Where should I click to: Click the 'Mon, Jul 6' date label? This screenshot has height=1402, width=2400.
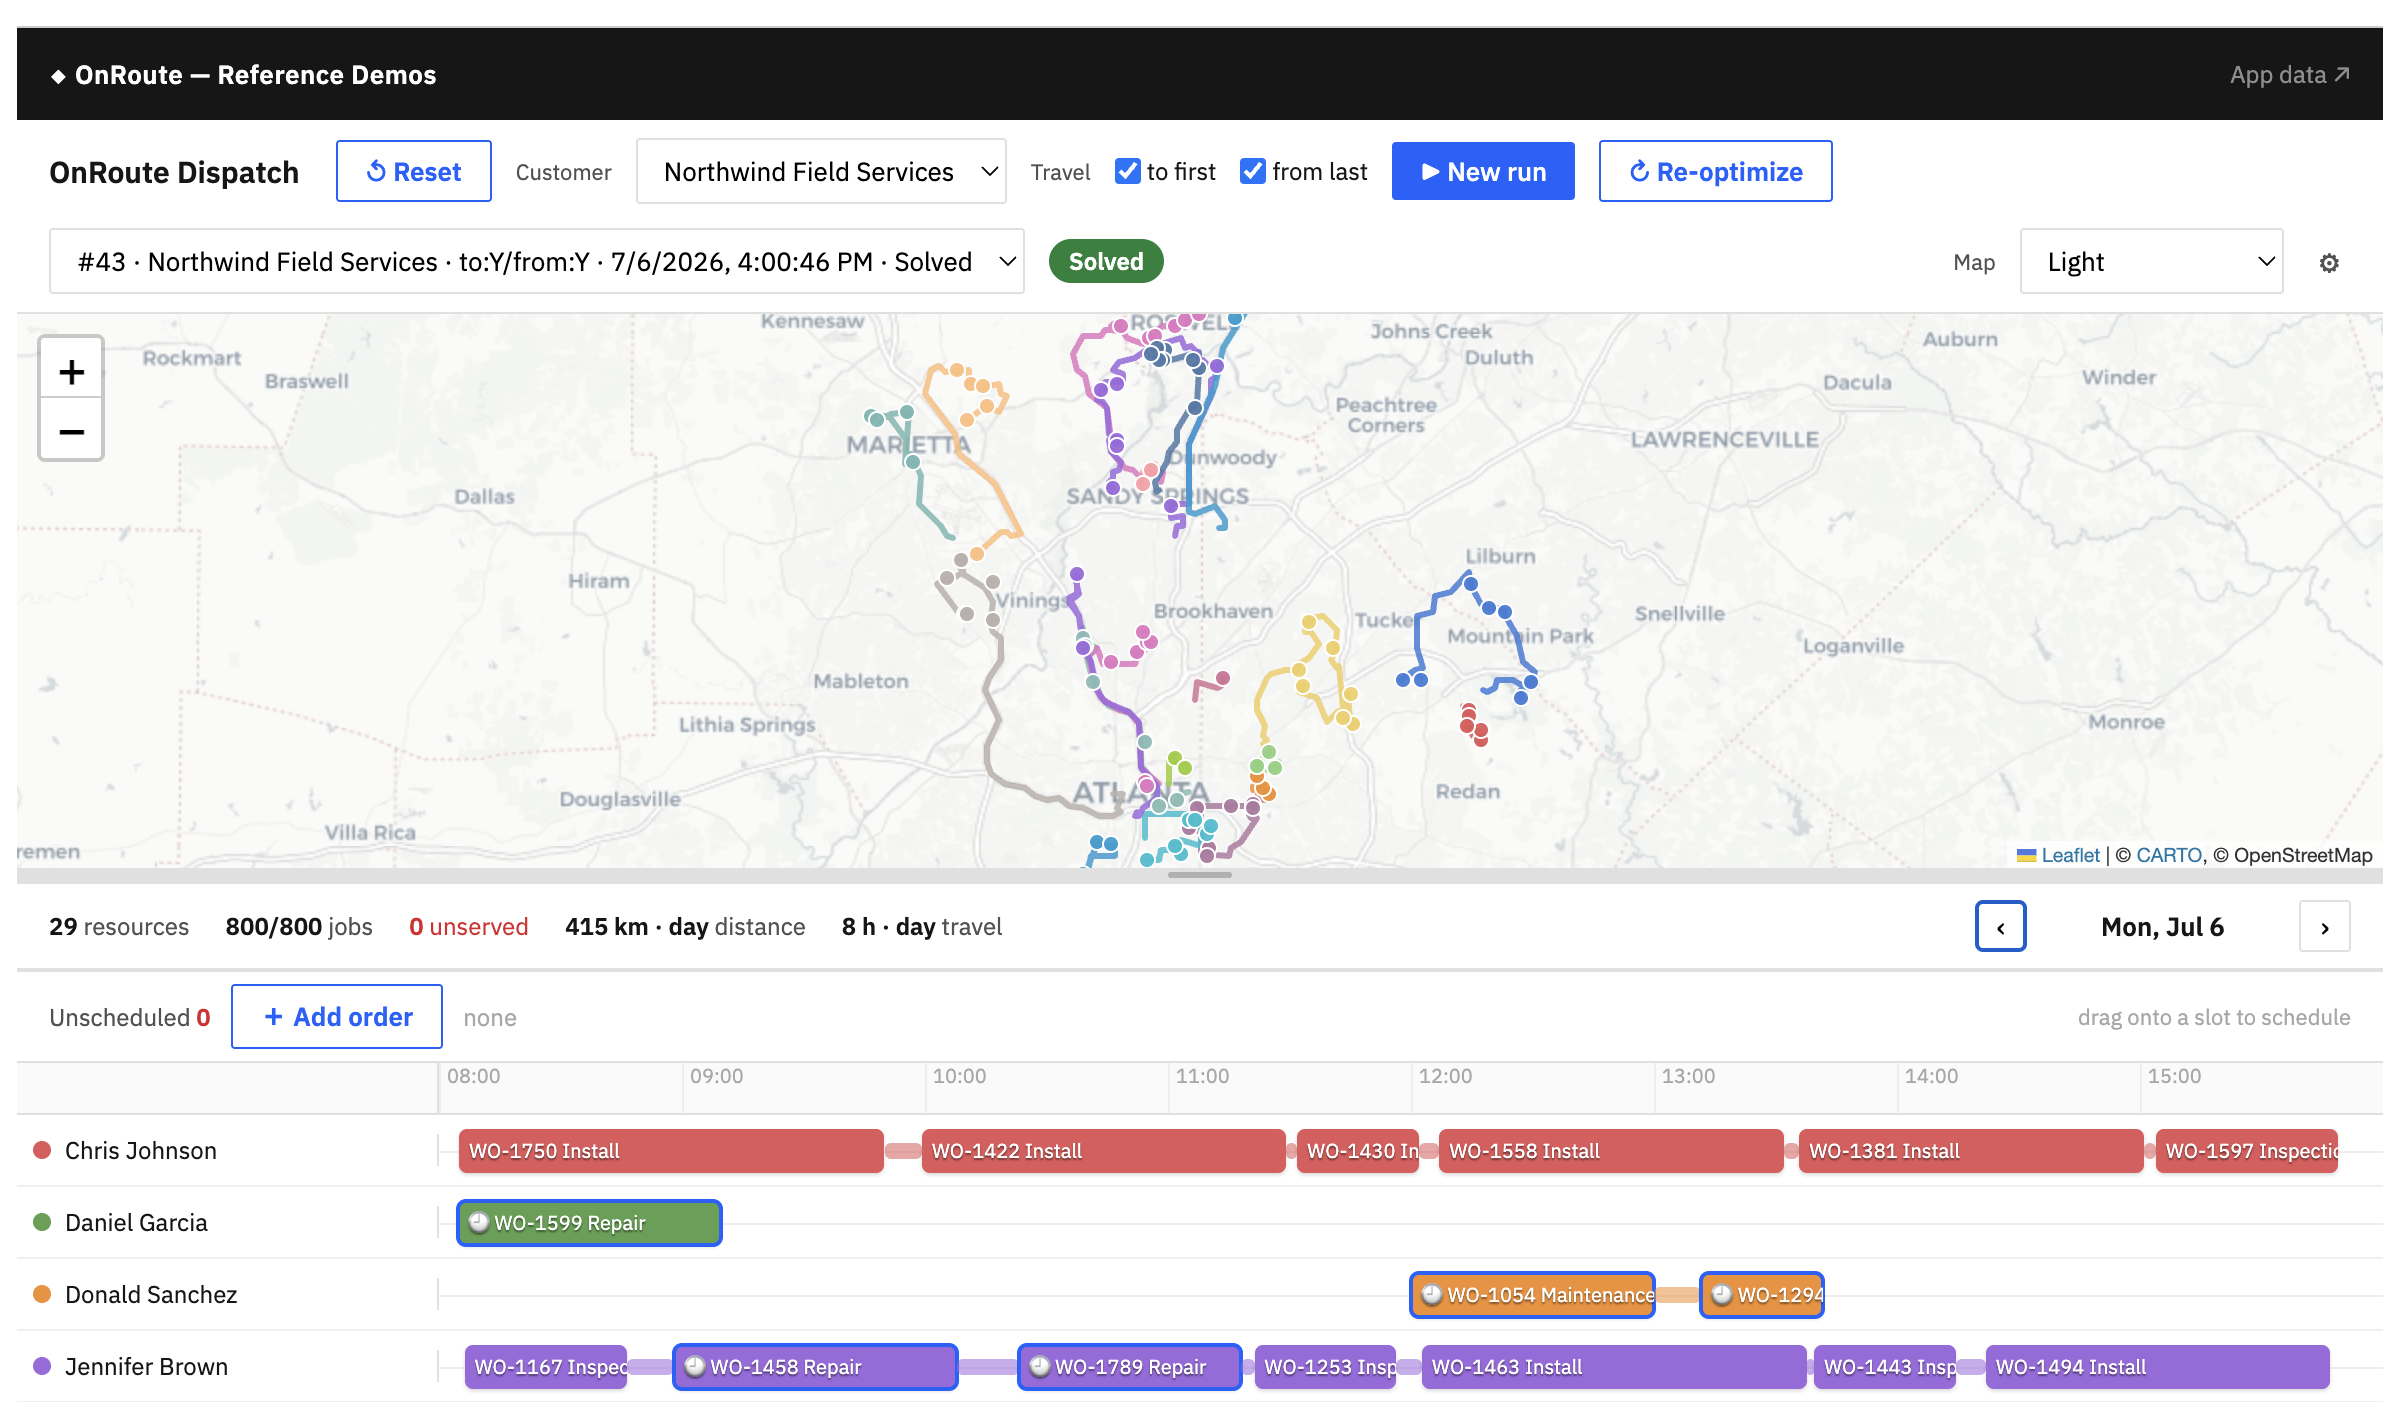click(x=2162, y=927)
